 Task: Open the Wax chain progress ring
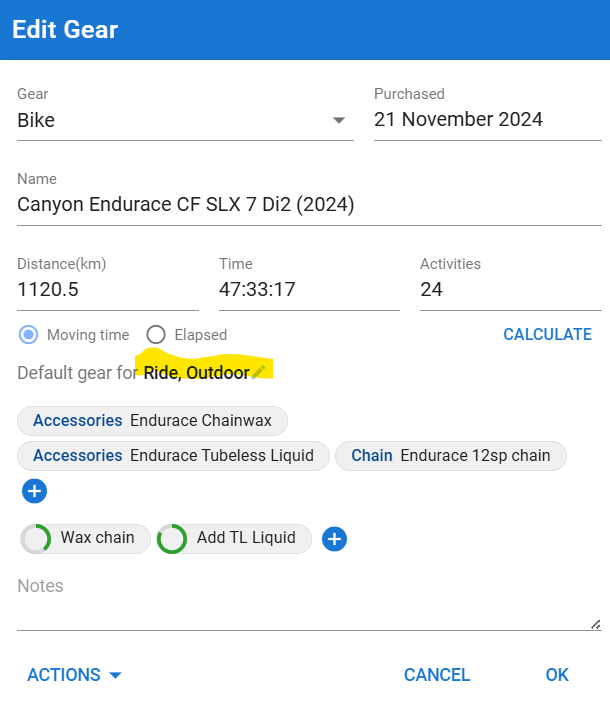36,538
